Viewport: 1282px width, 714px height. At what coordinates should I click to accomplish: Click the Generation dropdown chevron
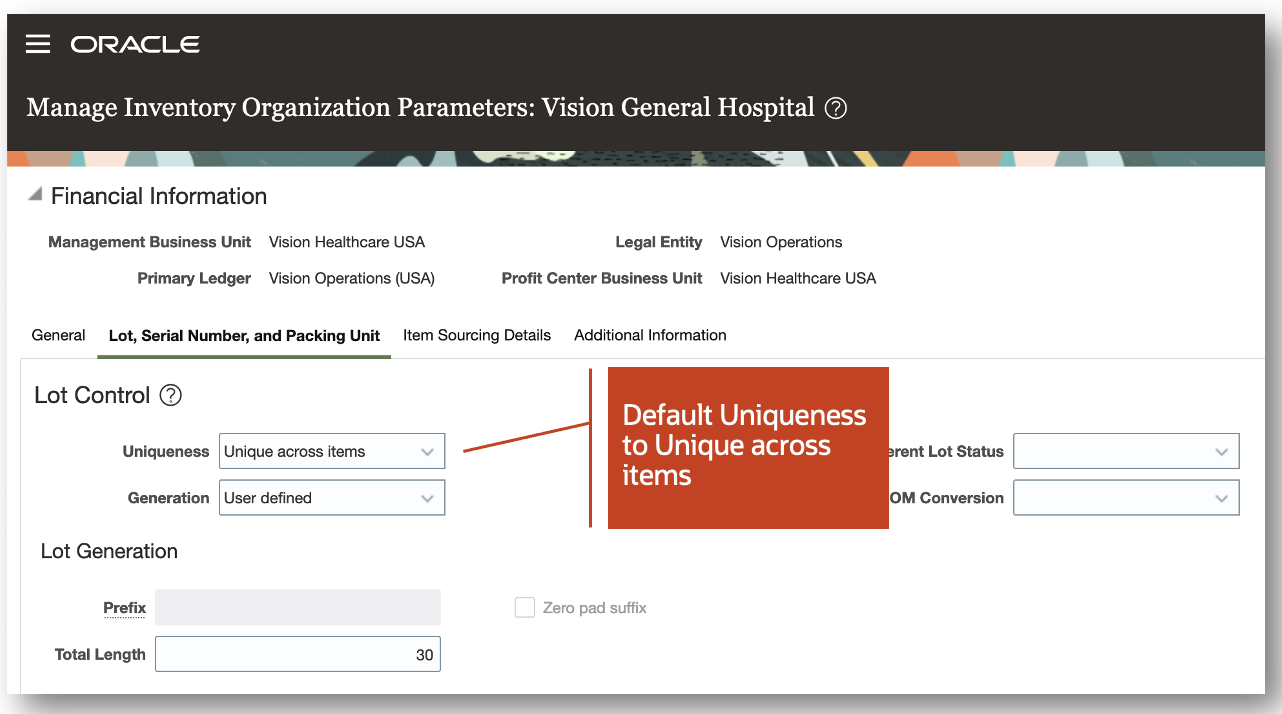pos(430,497)
